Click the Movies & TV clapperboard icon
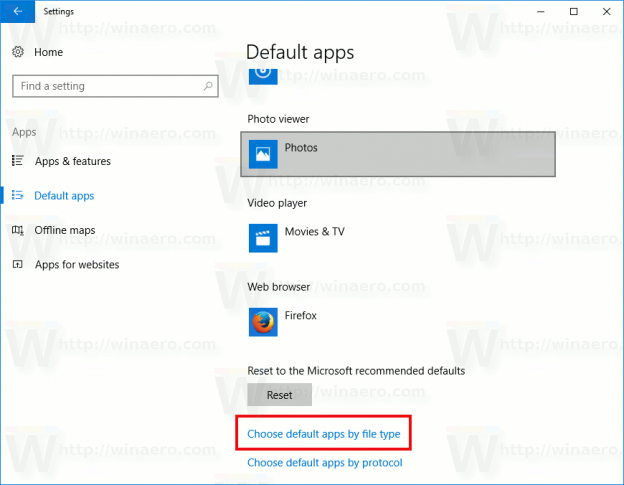624x485 pixels. click(x=263, y=238)
